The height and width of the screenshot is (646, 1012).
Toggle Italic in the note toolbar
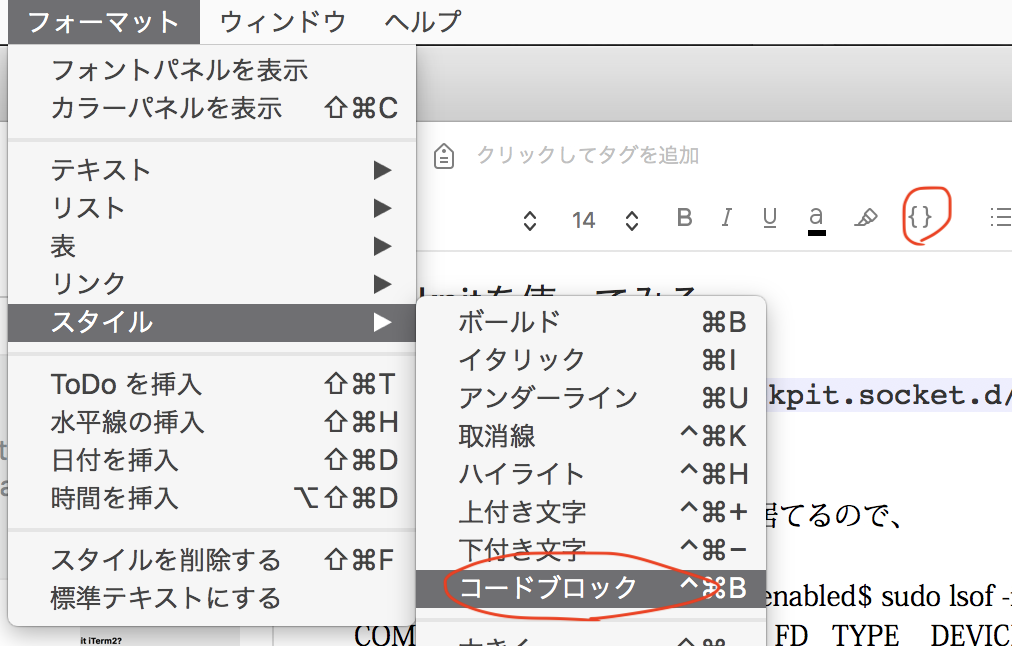click(727, 218)
